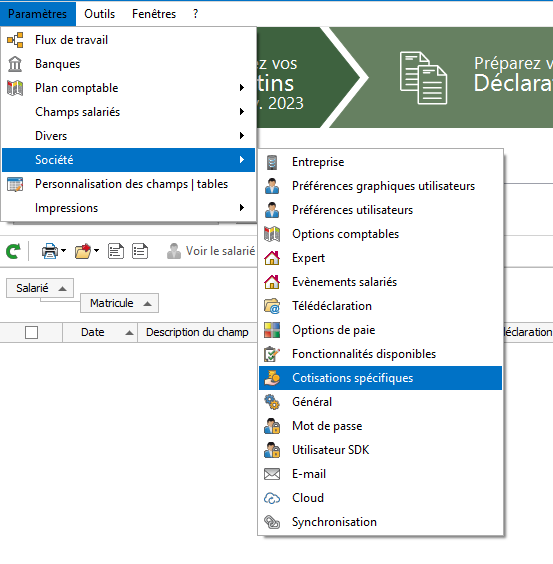This screenshot has height=564, width=553.
Task: Open the Paramètres menu
Action: pyautogui.click(x=37, y=14)
